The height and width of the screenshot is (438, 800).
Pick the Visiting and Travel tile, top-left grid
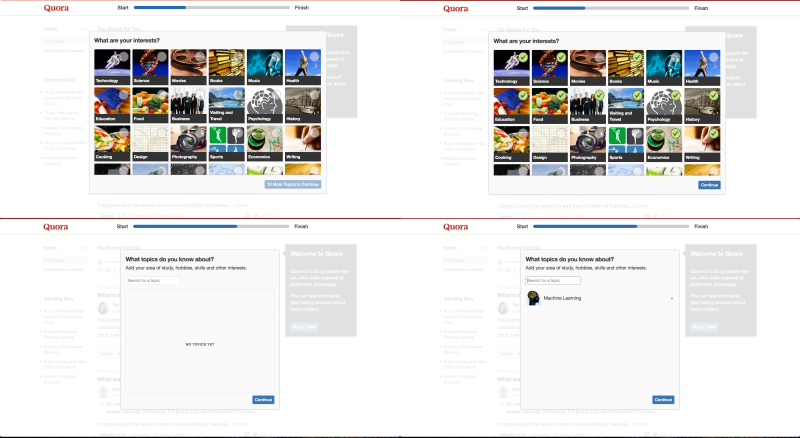227,105
